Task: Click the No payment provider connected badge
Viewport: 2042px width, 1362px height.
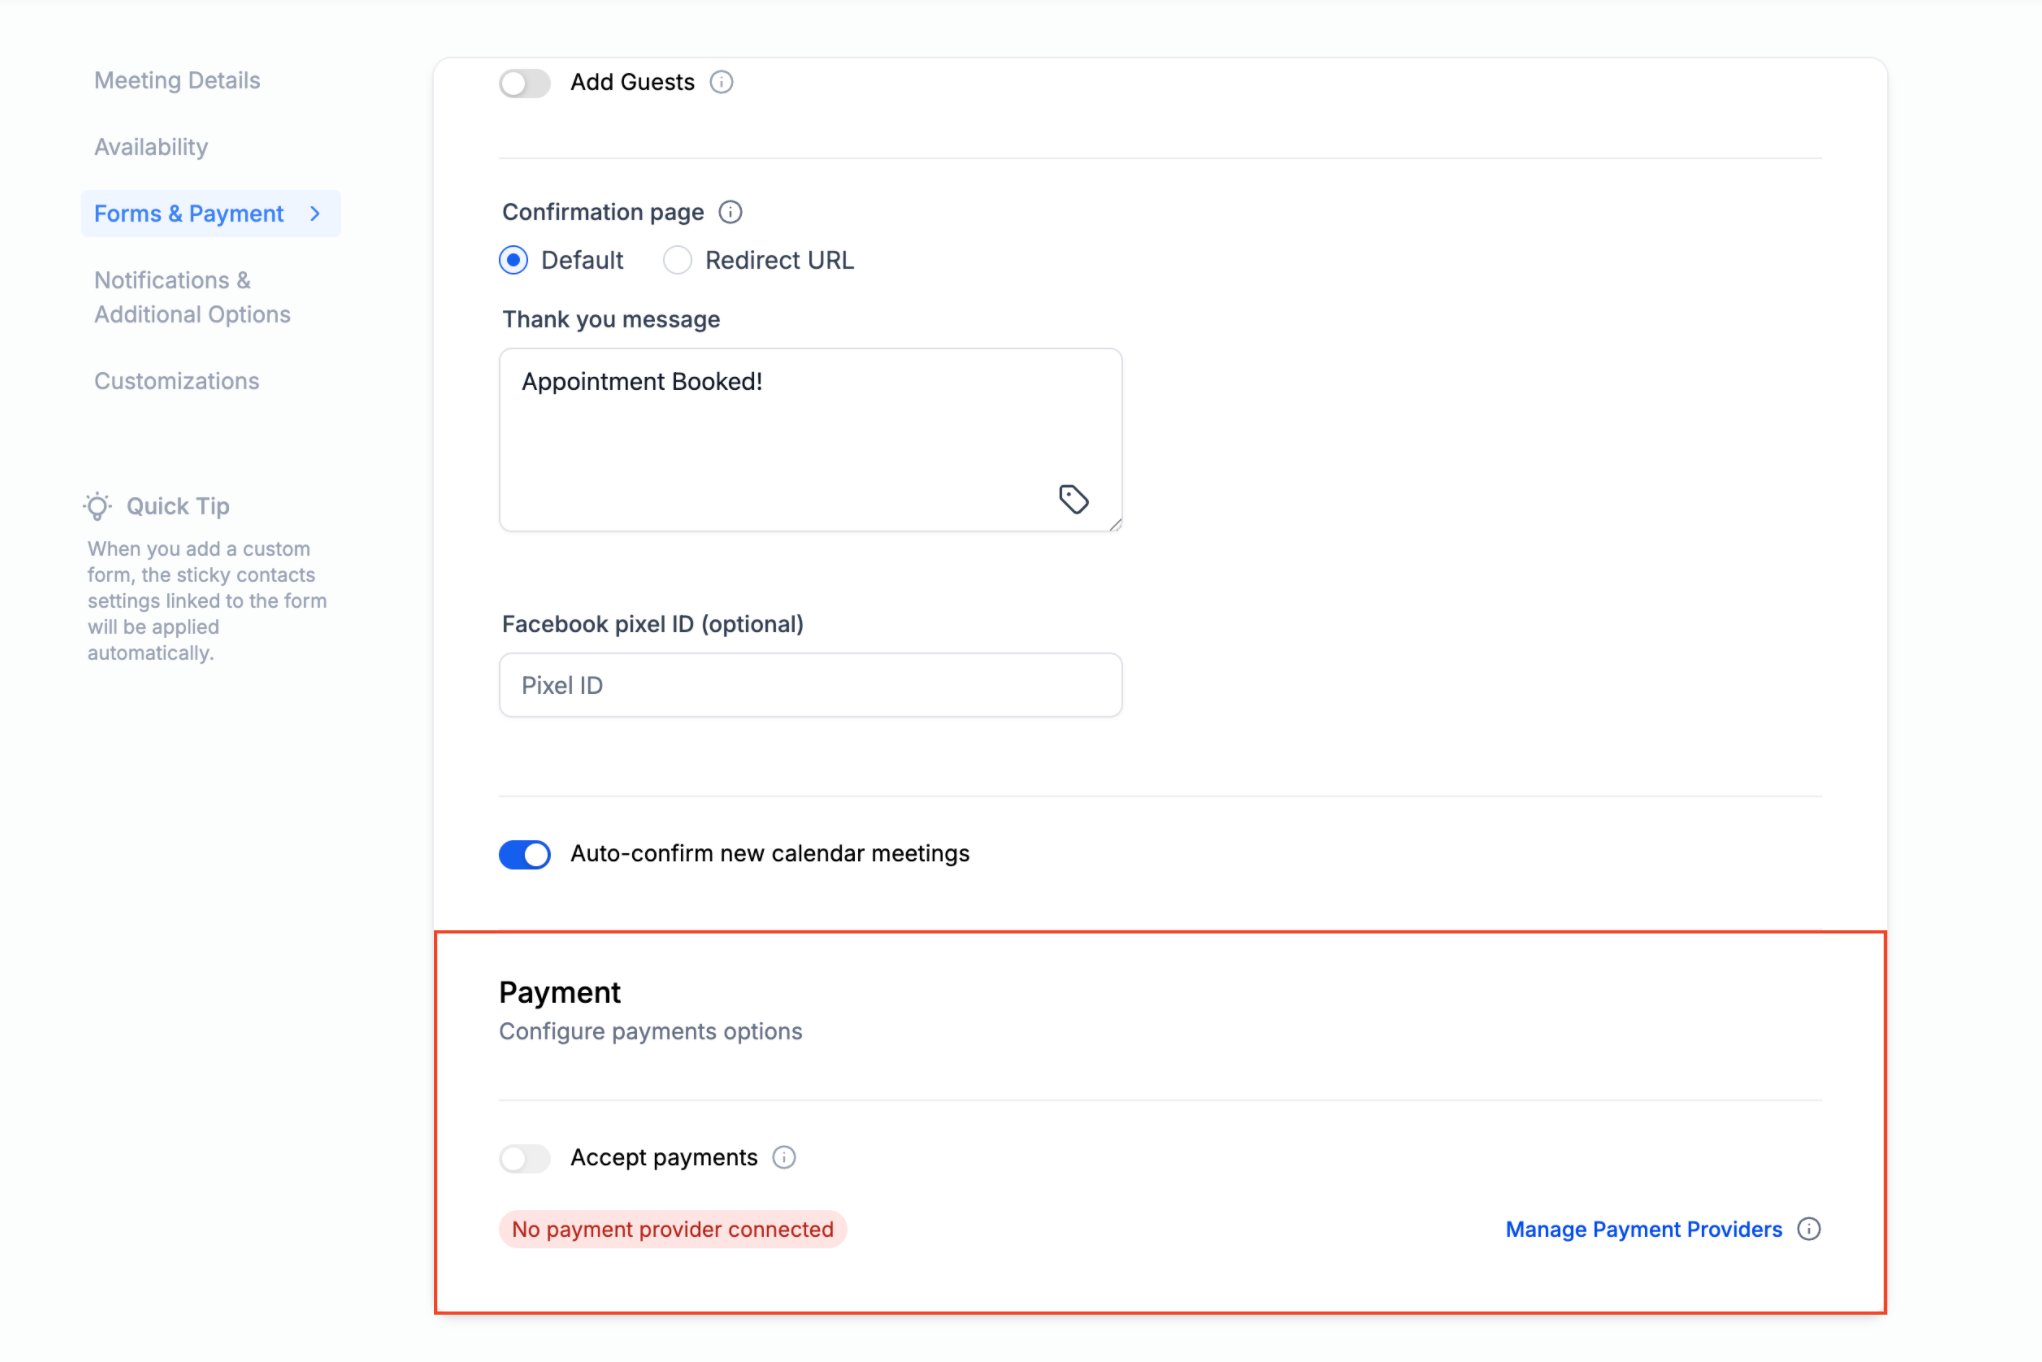Action: pos(672,1229)
